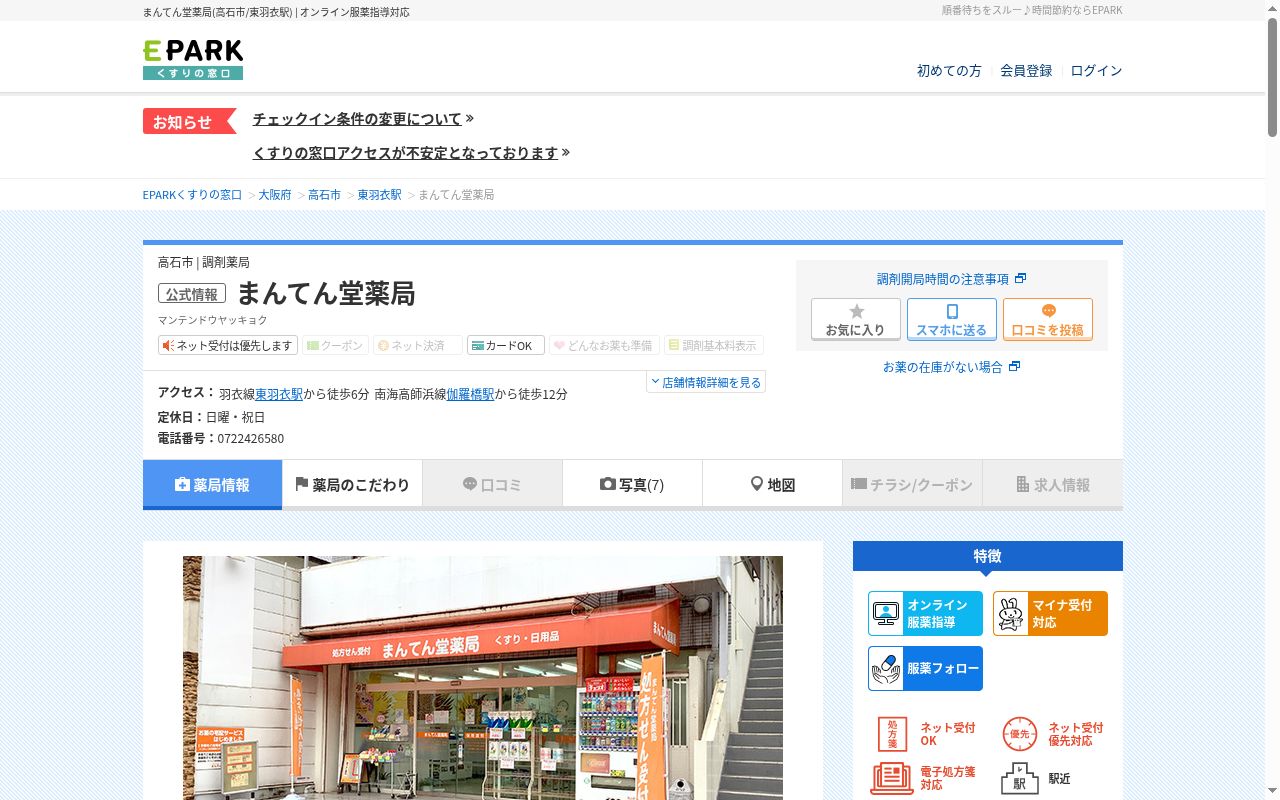Open the 会員登録 link

(1026, 71)
